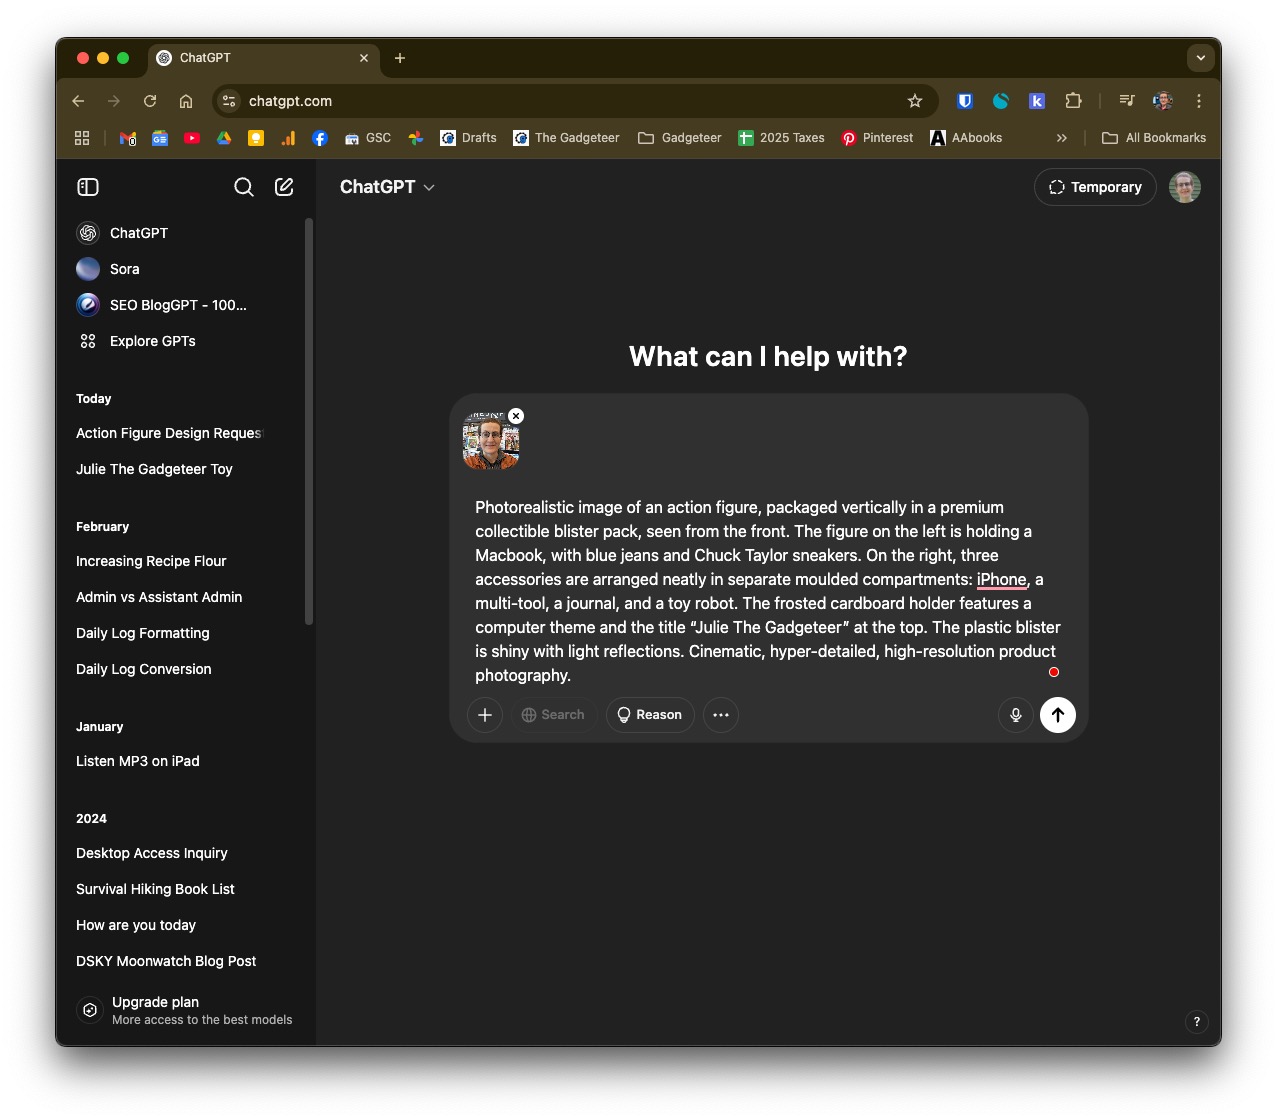Click inside the prompt text field
The image size is (1277, 1120).
coord(768,591)
